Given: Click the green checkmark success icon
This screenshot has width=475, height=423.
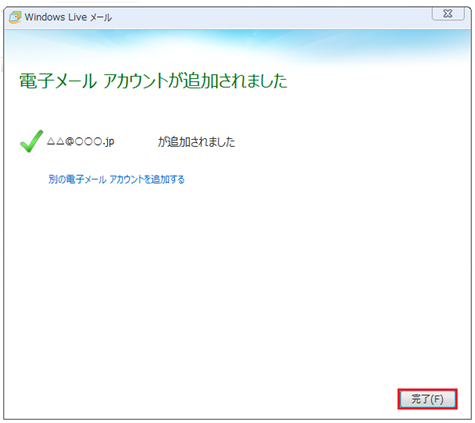Looking at the screenshot, I should coord(31,141).
